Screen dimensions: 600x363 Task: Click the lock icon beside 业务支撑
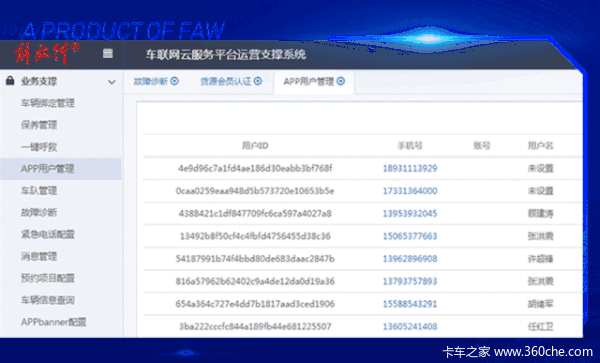click(x=10, y=81)
